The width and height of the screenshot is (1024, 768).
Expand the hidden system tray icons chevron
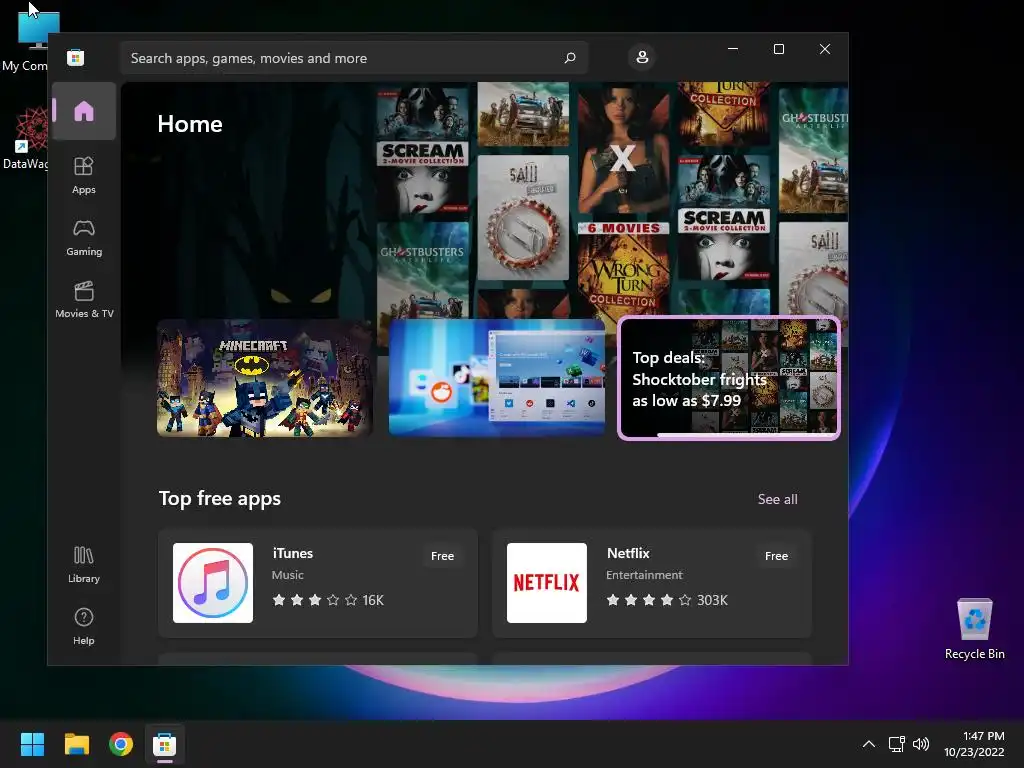click(869, 744)
